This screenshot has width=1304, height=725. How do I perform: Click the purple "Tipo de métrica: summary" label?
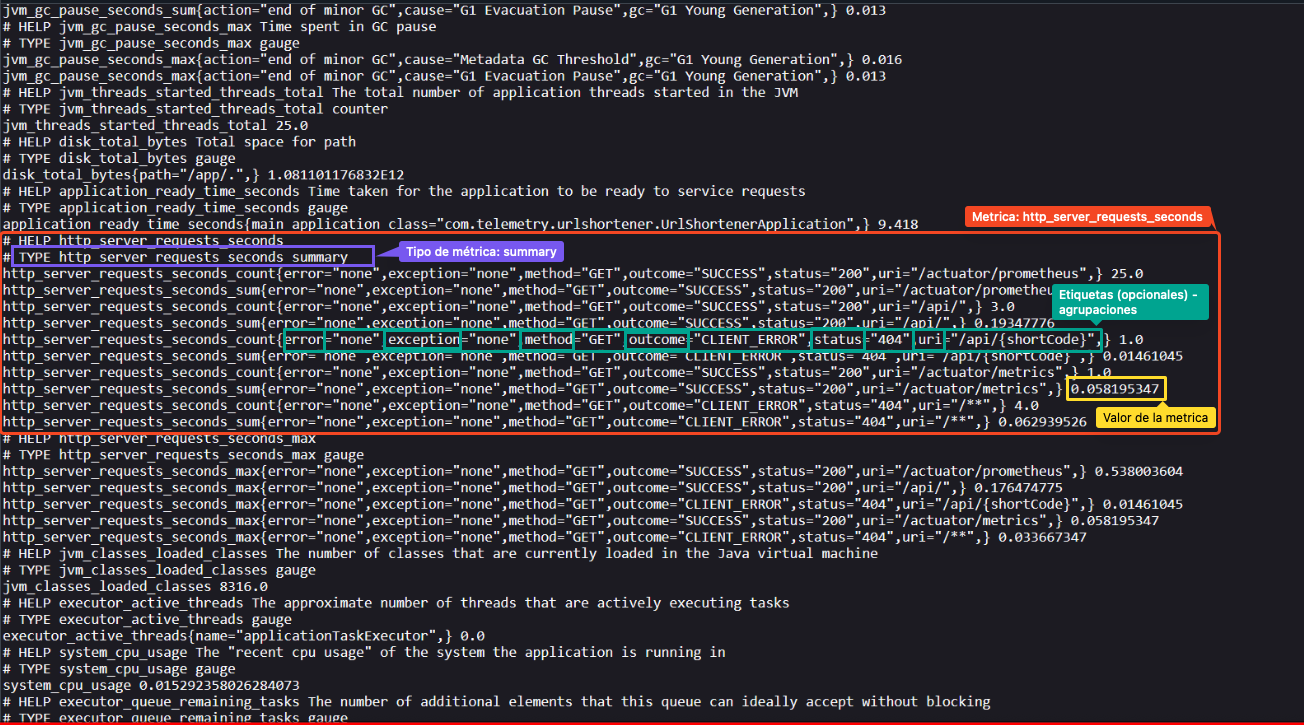pyautogui.click(x=481, y=251)
